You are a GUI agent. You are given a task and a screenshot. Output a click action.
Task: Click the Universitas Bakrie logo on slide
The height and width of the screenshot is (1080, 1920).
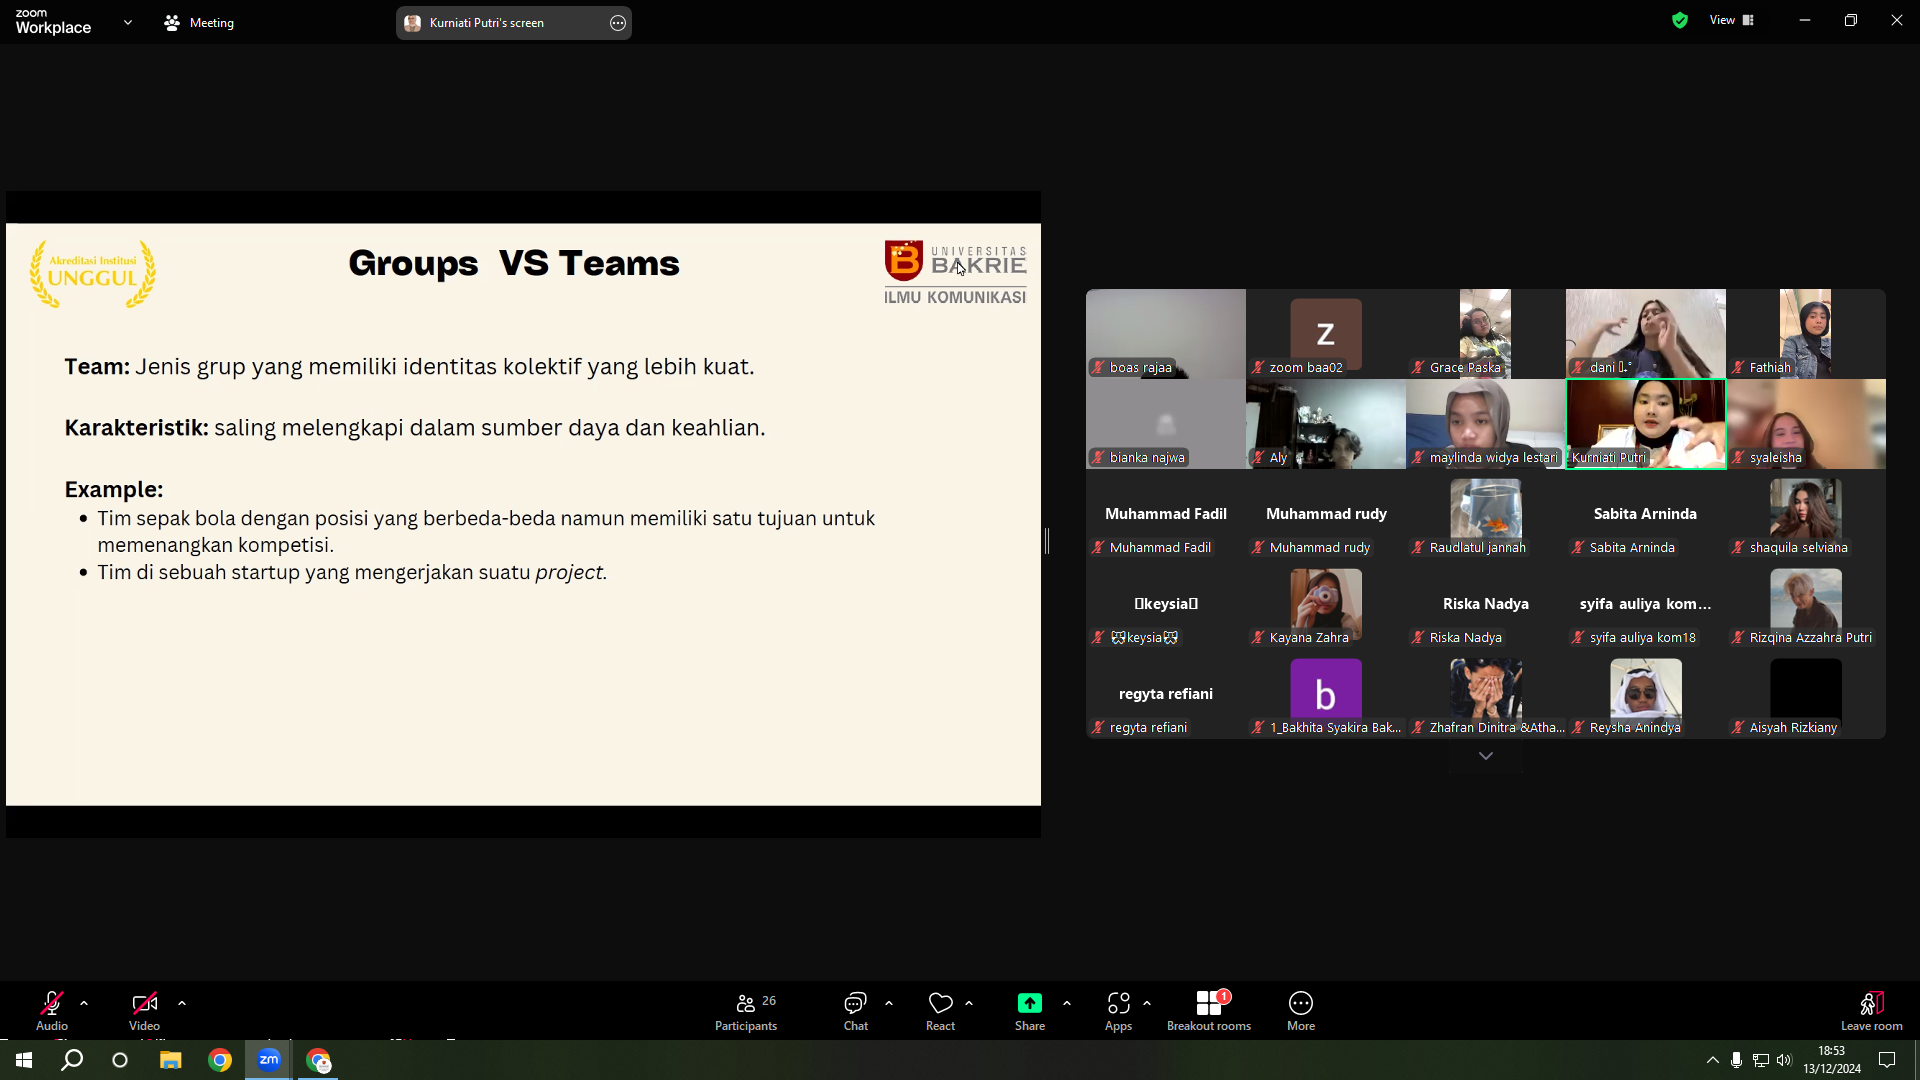(955, 272)
